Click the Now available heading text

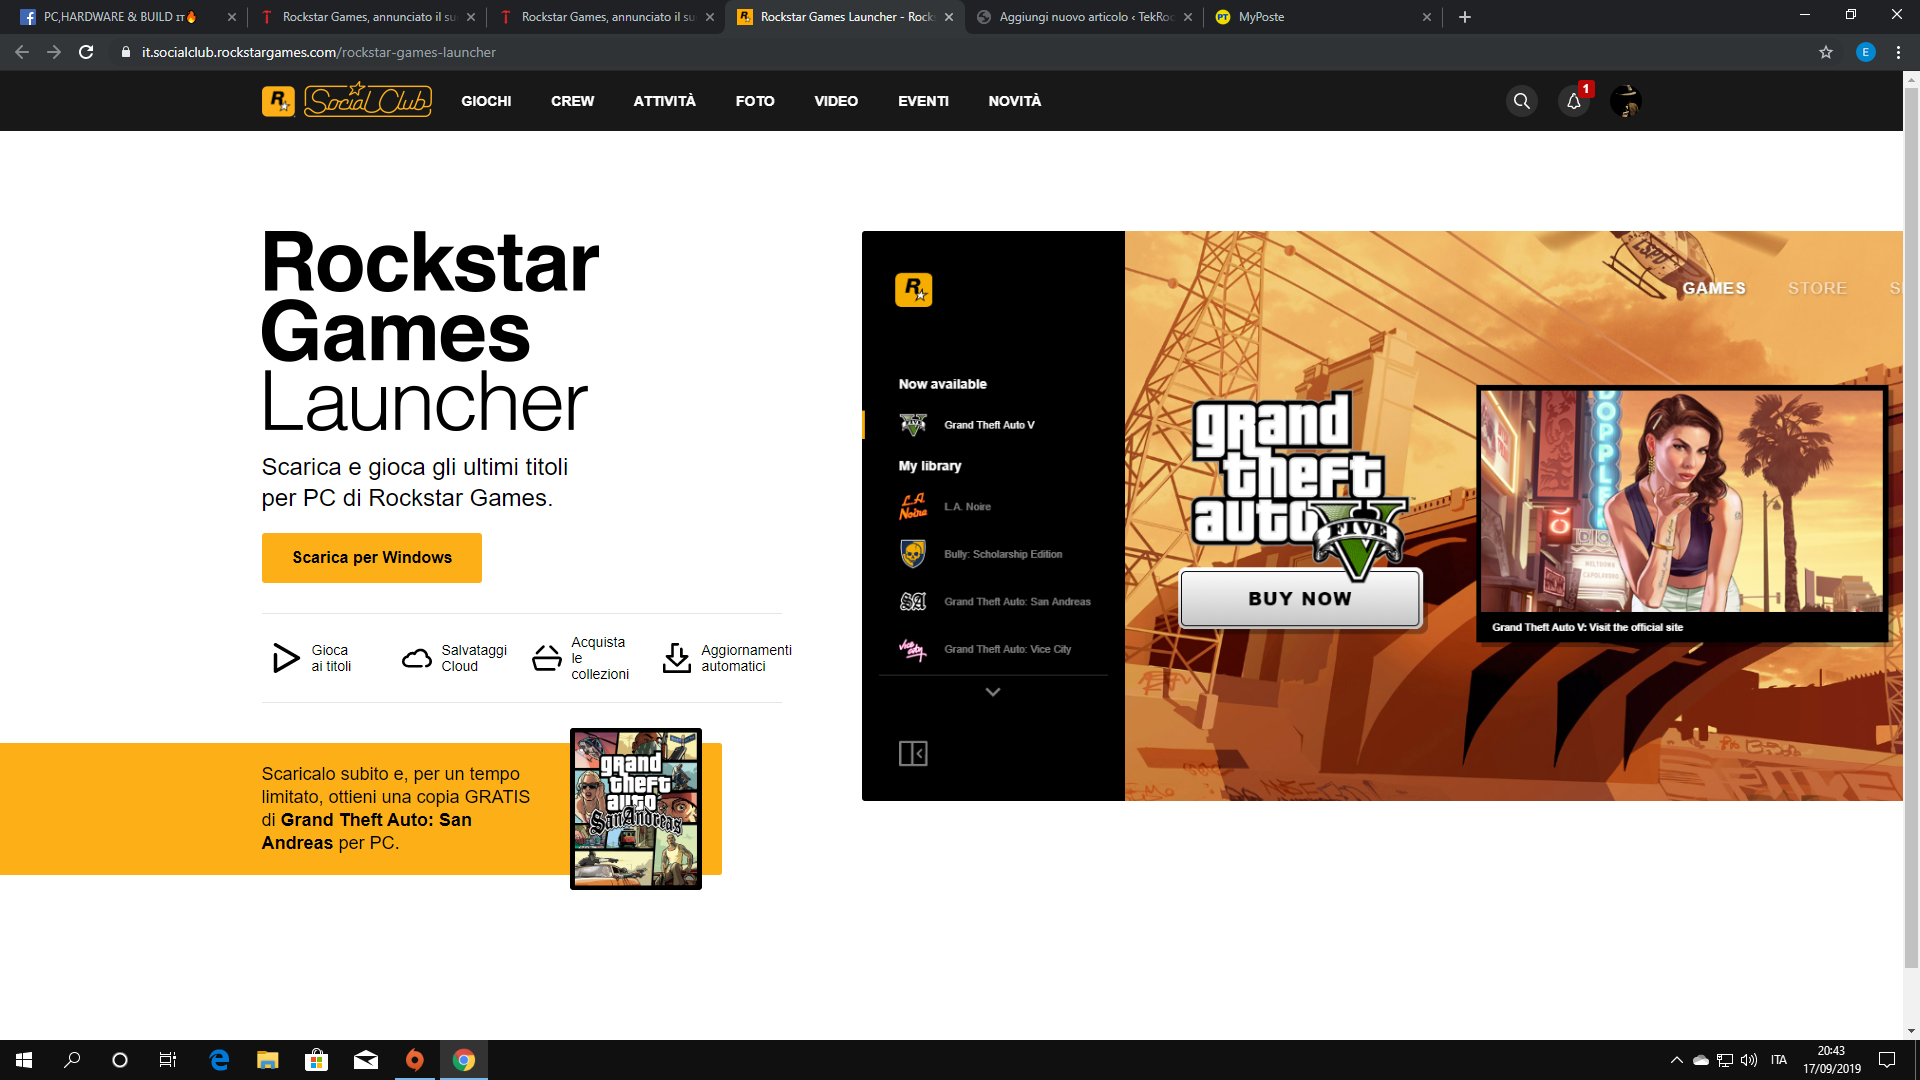942,384
